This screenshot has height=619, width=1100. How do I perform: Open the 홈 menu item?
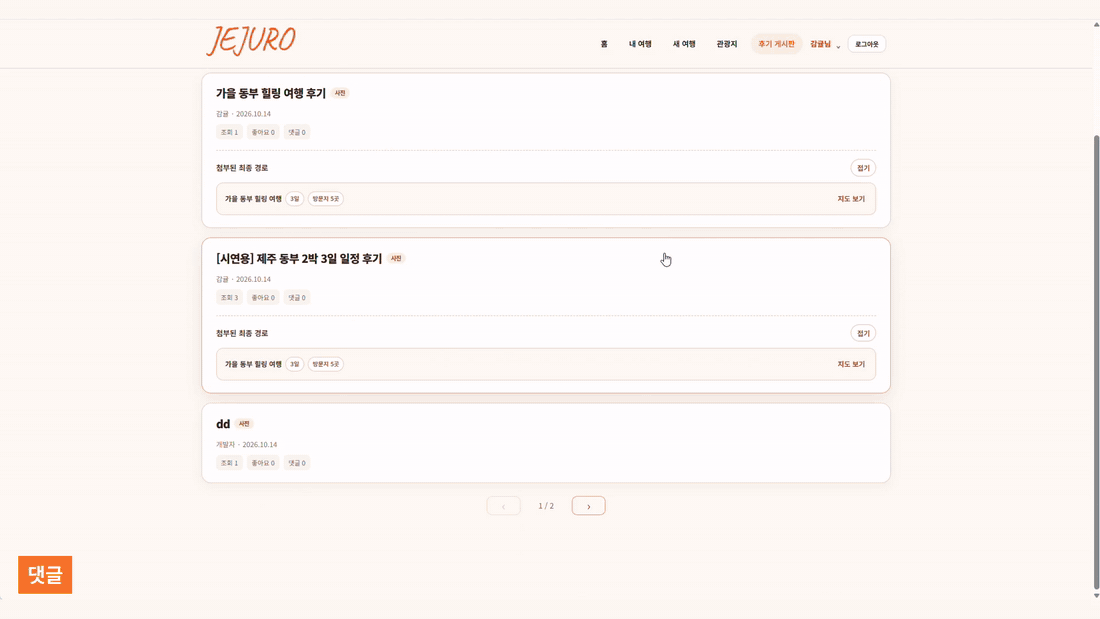pyautogui.click(x=604, y=44)
